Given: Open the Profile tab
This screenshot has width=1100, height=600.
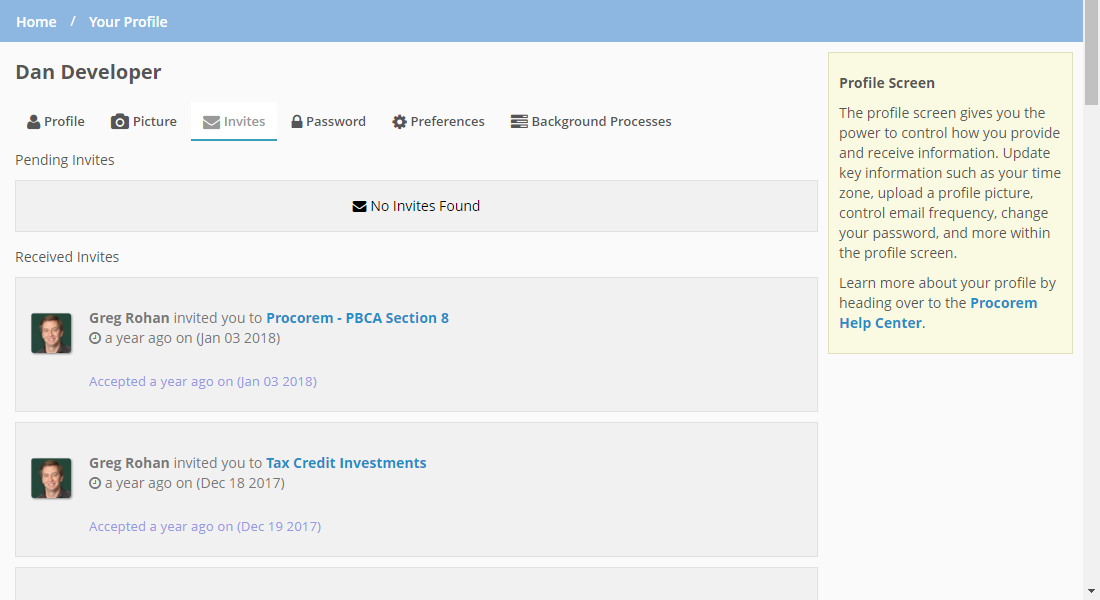Looking at the screenshot, I should coord(56,121).
